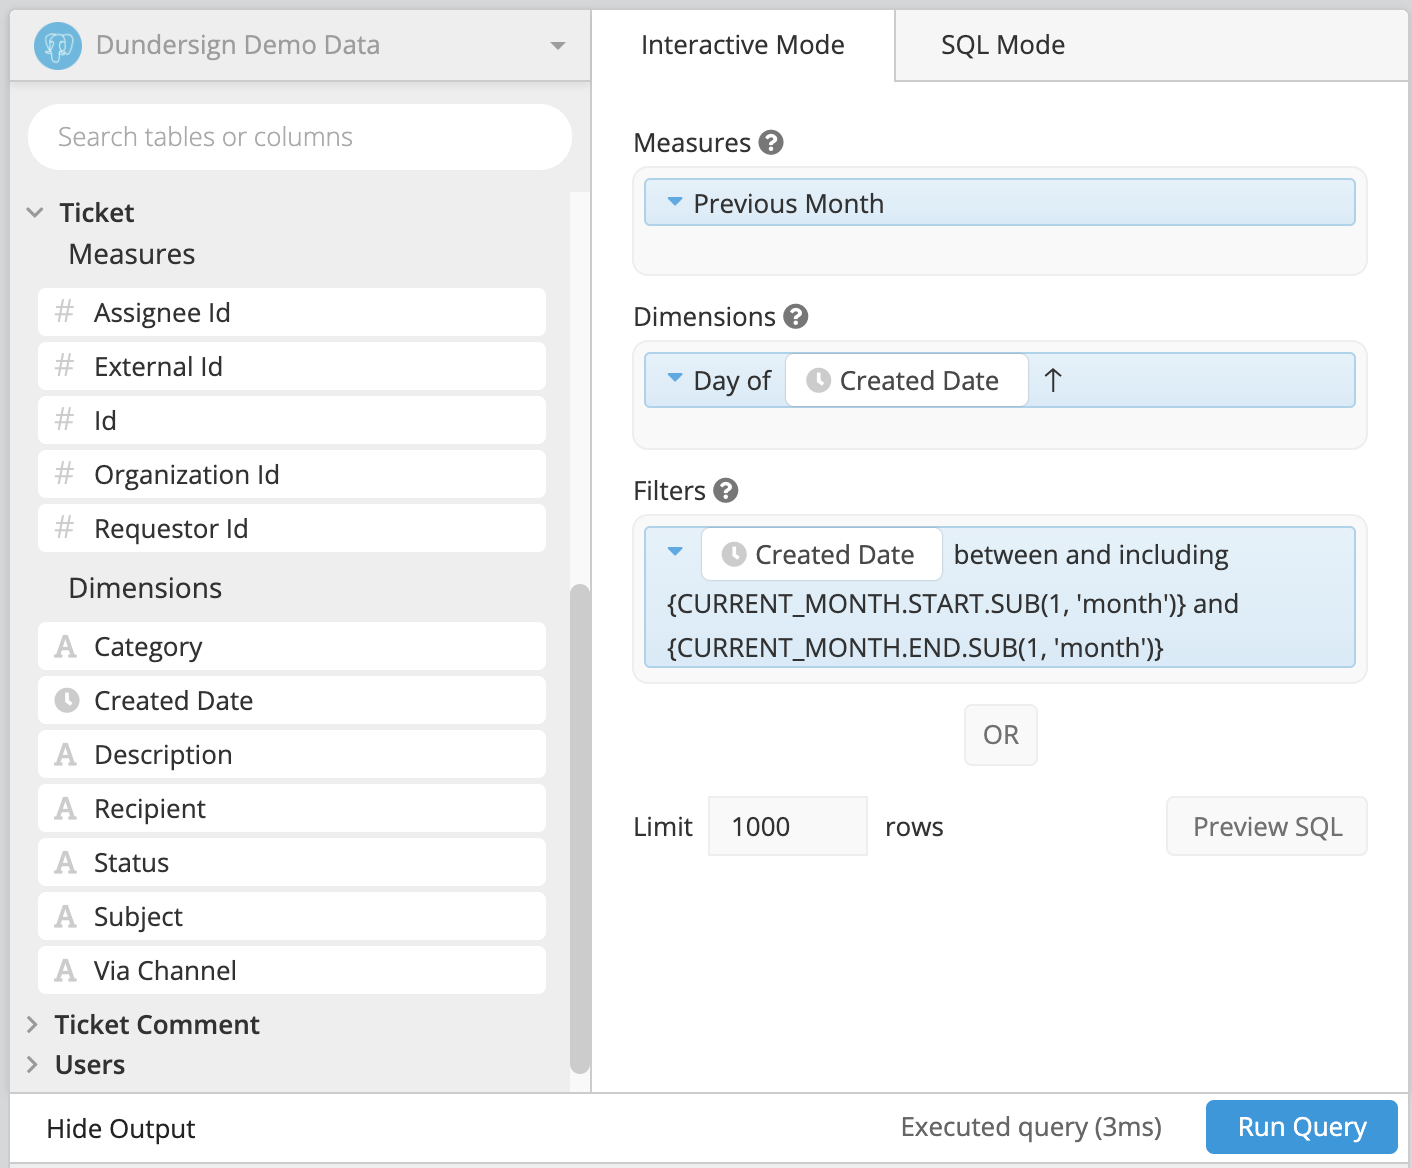1412x1168 pixels.
Task: Focus the Search tables or columns field
Action: pyautogui.click(x=300, y=137)
